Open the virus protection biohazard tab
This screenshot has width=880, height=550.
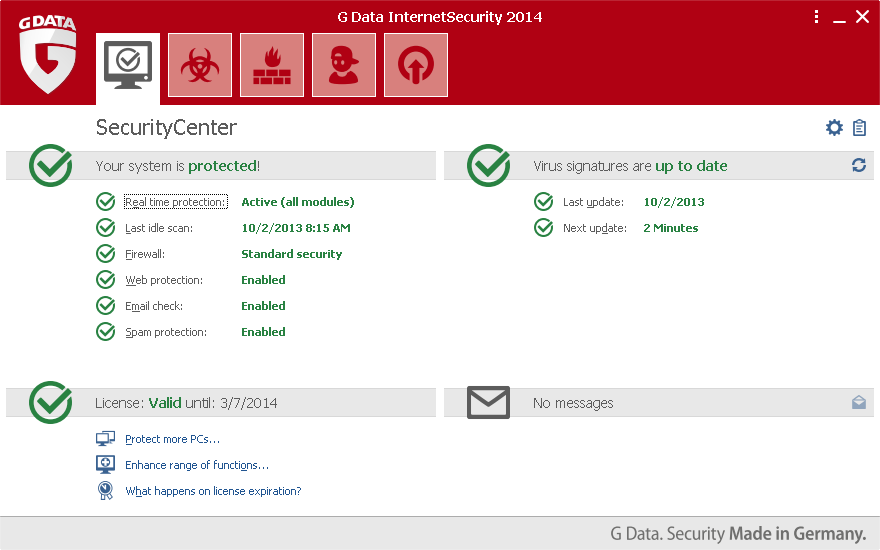(x=200, y=65)
